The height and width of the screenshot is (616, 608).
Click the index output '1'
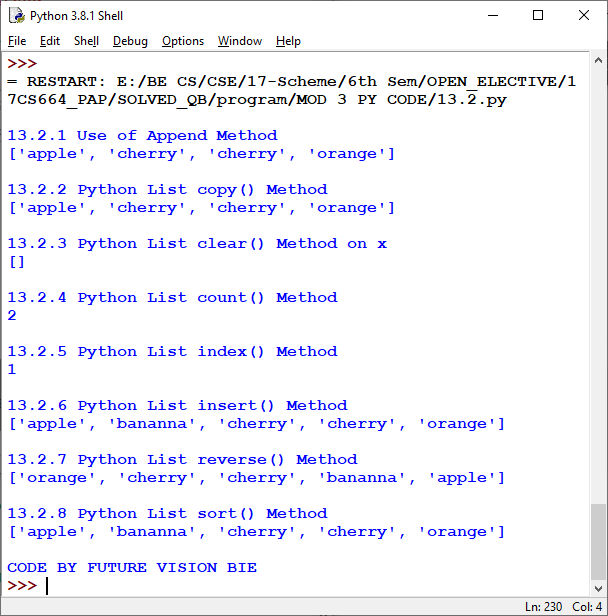tap(12, 369)
